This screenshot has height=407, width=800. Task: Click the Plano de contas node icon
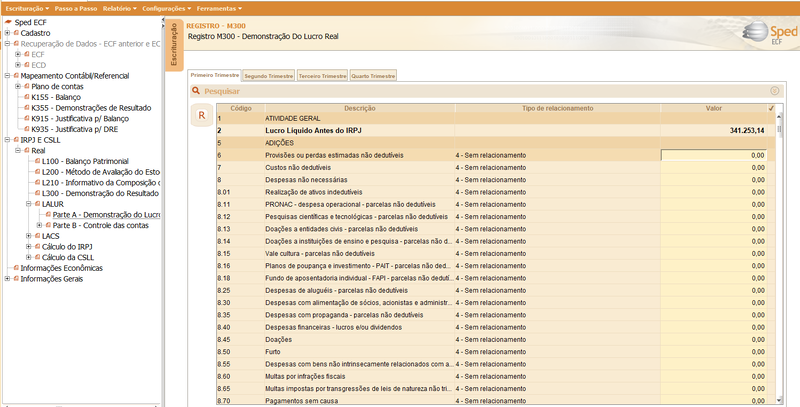27,87
